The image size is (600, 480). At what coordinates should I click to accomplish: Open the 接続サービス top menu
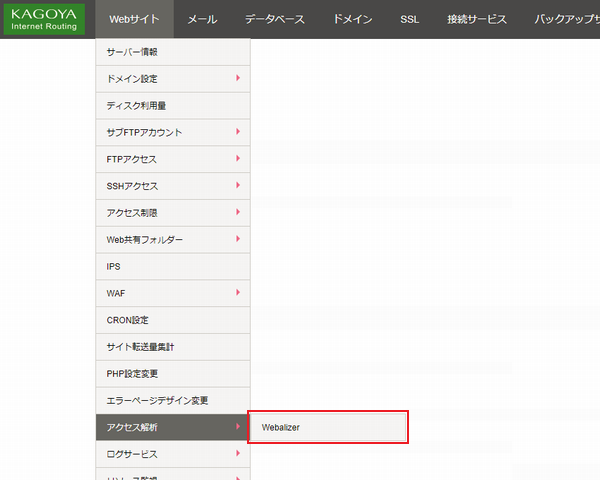point(477,19)
